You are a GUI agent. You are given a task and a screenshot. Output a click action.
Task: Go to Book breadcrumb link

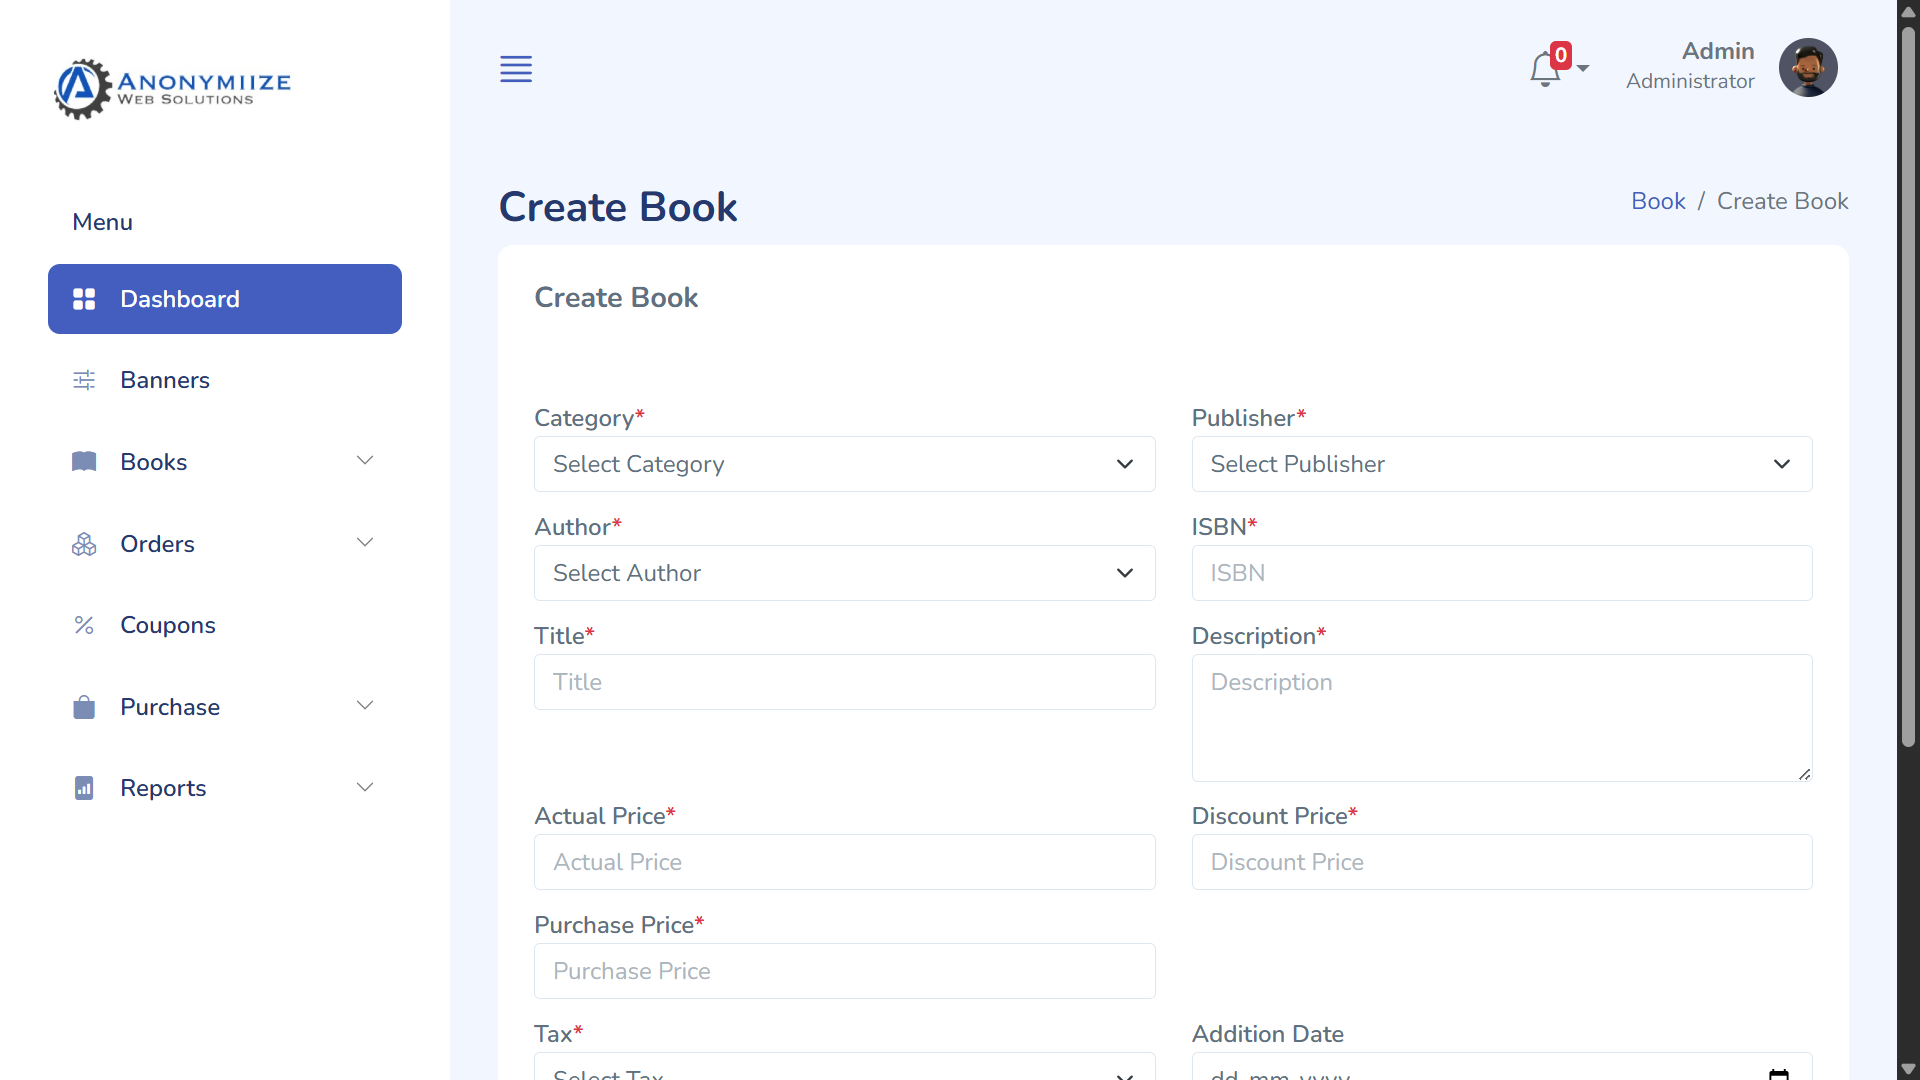coord(1658,201)
